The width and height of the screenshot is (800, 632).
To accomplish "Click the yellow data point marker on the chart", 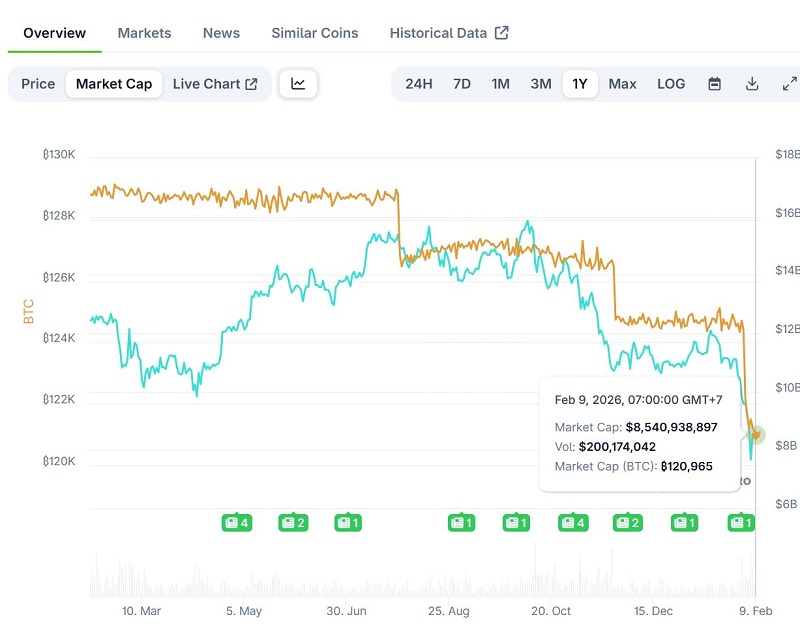I will point(756,434).
